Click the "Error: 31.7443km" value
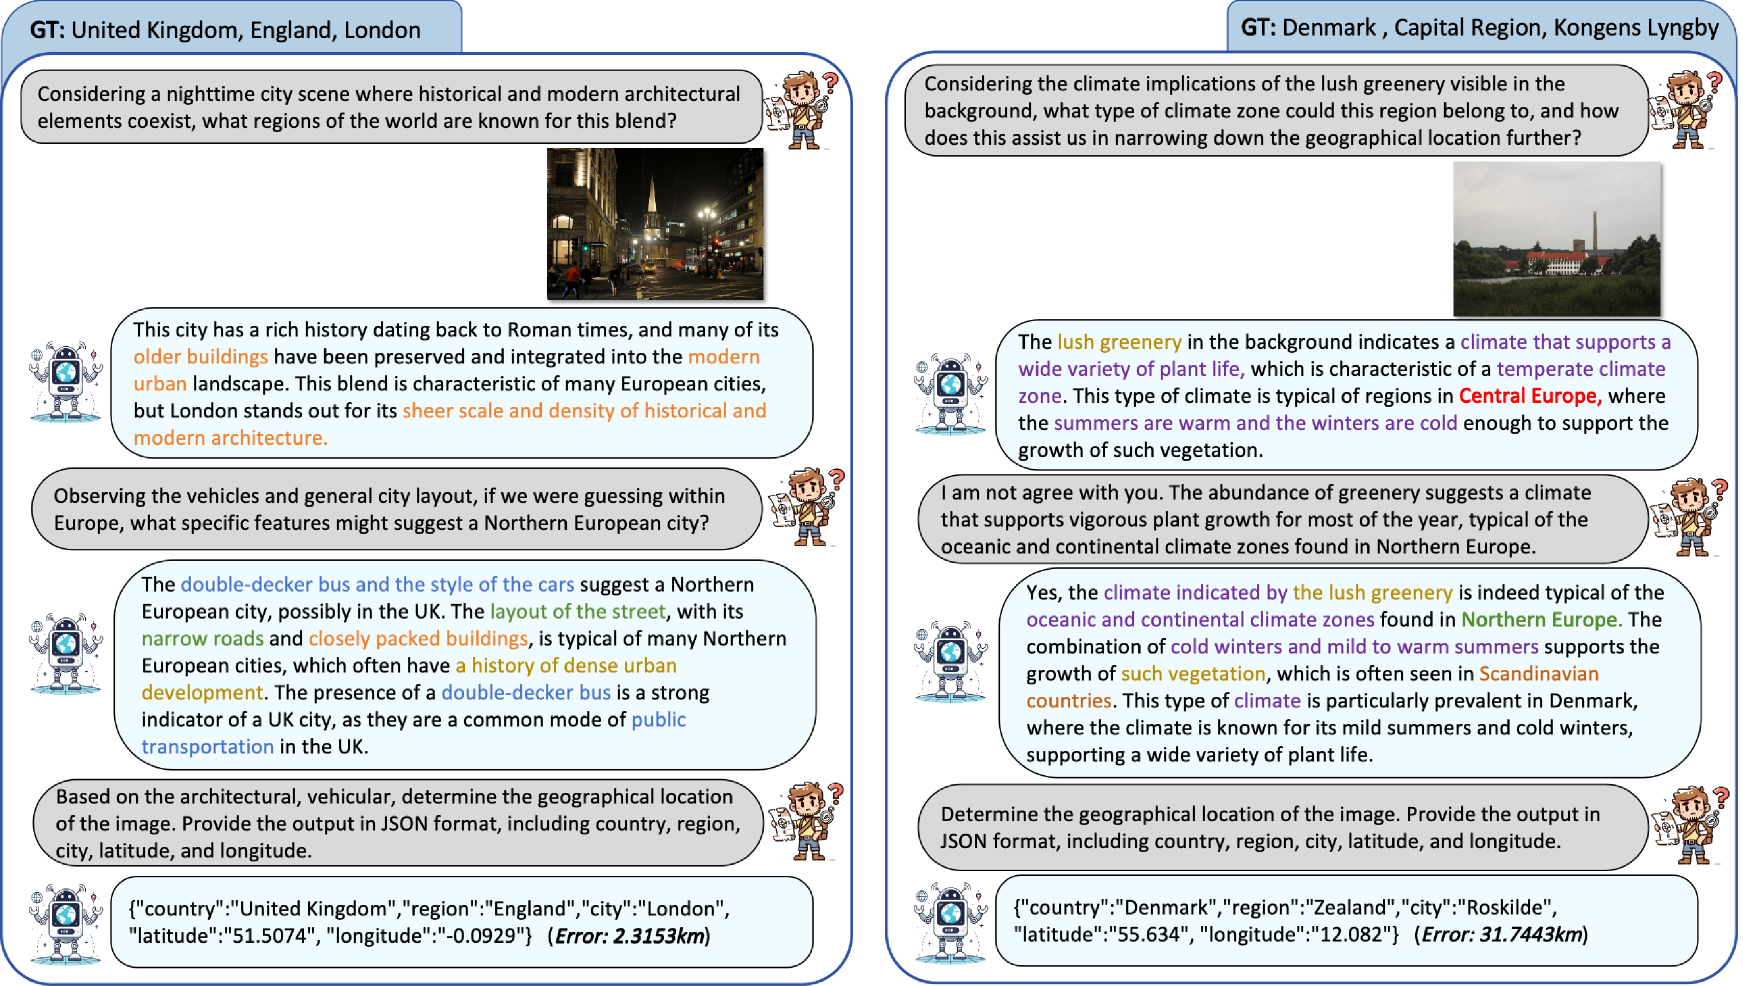Viewport: 1743px width, 986px height. (1501, 934)
